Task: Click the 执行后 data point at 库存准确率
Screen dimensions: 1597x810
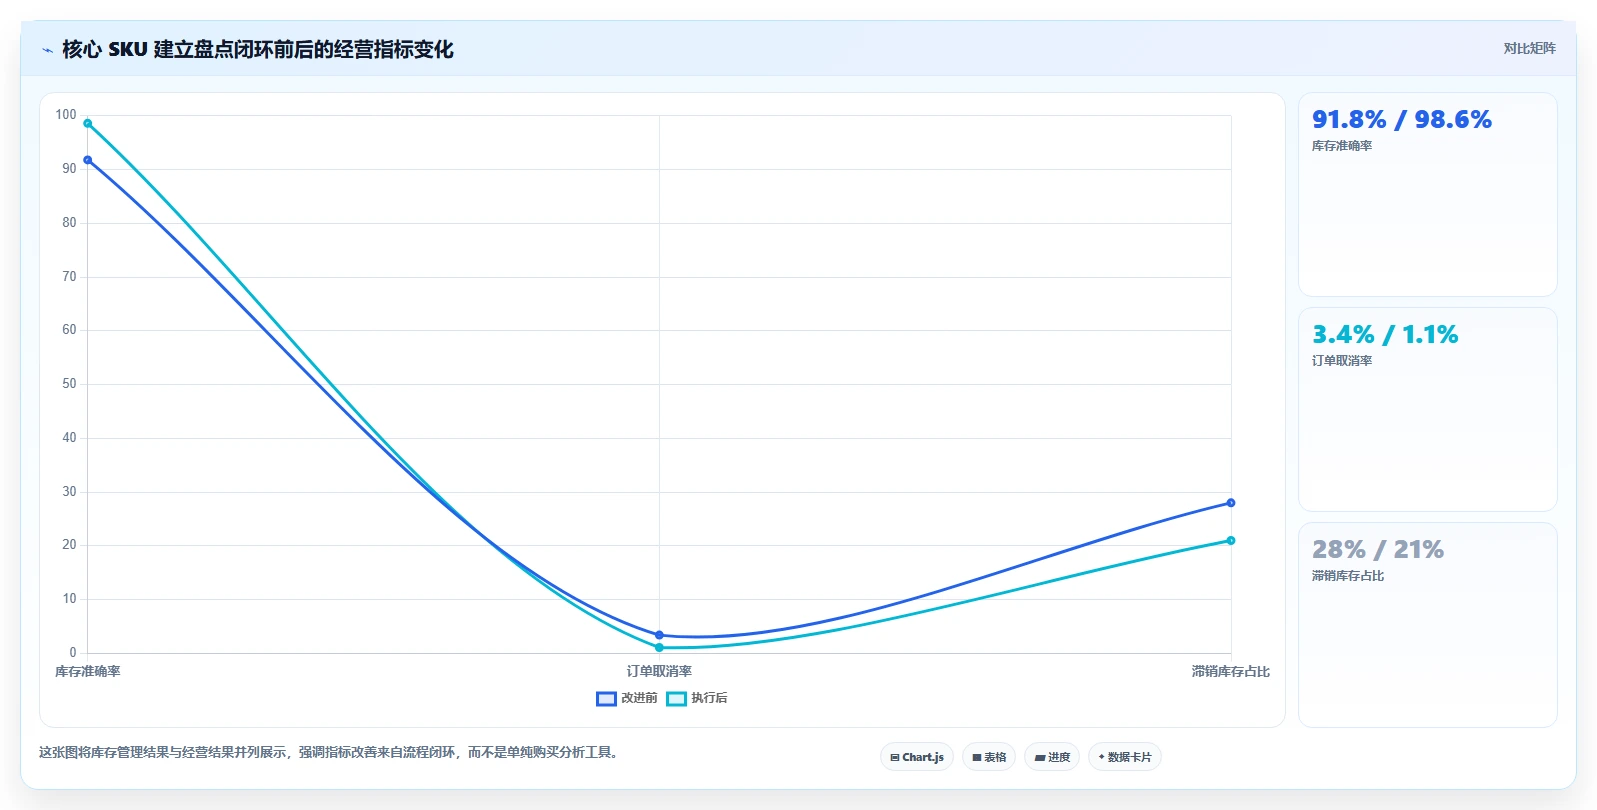Action: 88,124
